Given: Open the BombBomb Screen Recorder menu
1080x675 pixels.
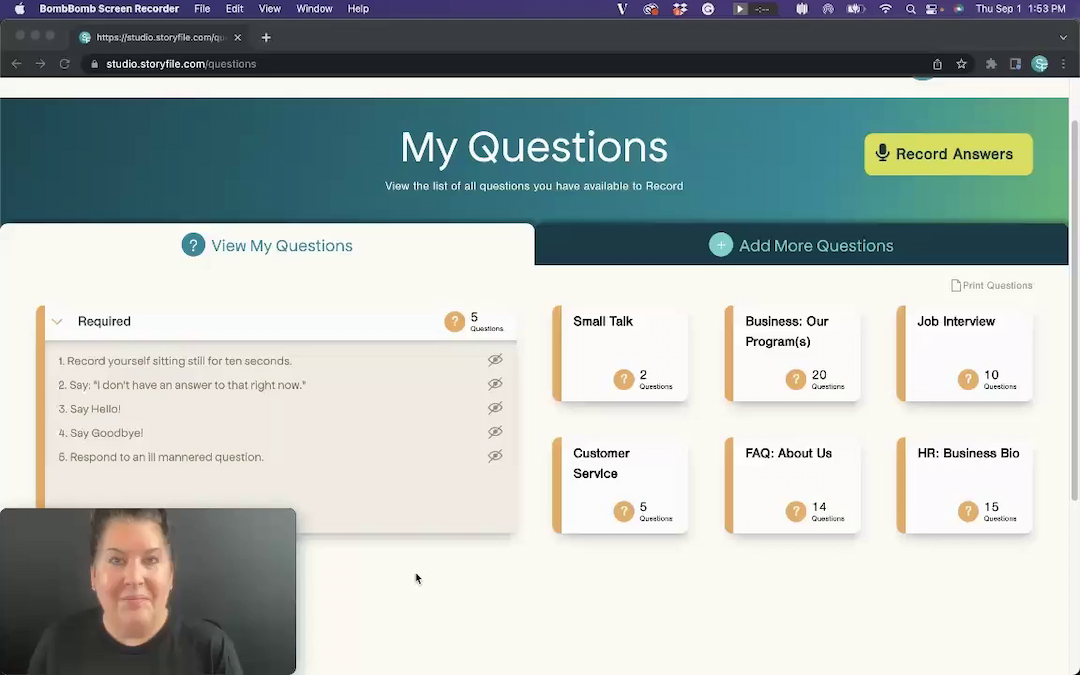Looking at the screenshot, I should [109, 9].
